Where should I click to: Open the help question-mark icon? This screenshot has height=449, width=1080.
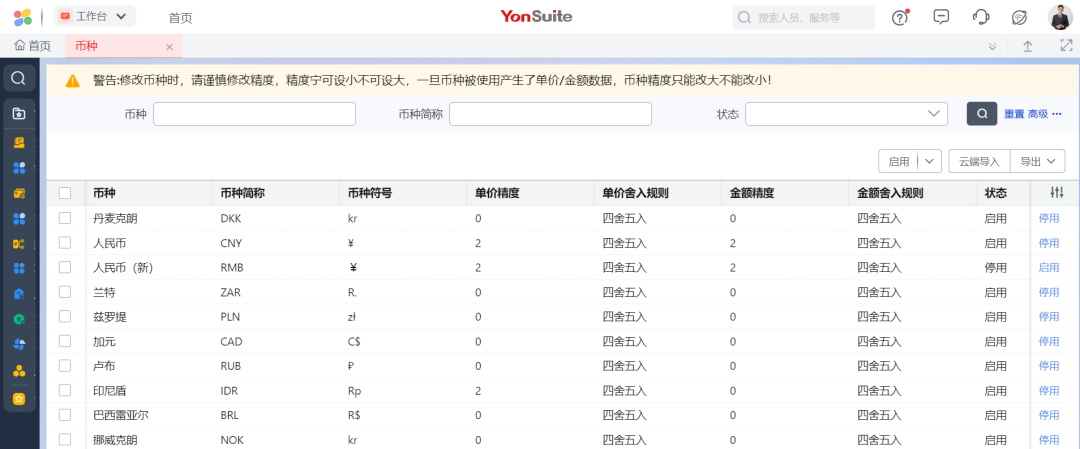pos(900,17)
